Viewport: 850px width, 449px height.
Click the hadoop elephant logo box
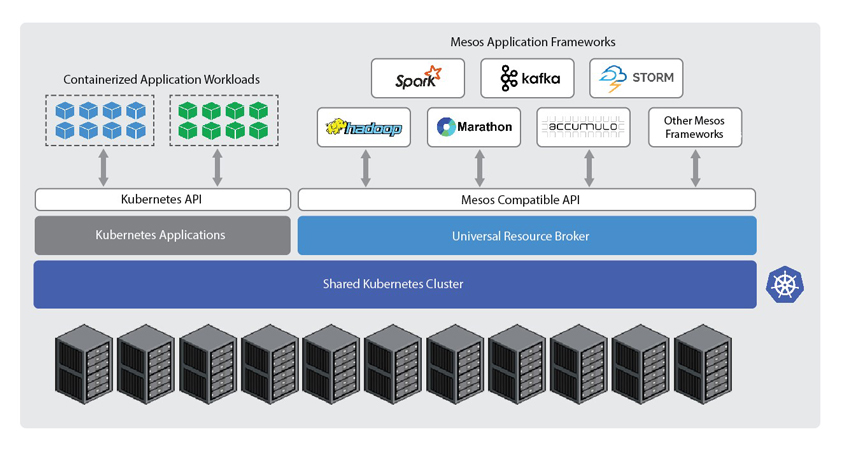pyautogui.click(x=364, y=127)
